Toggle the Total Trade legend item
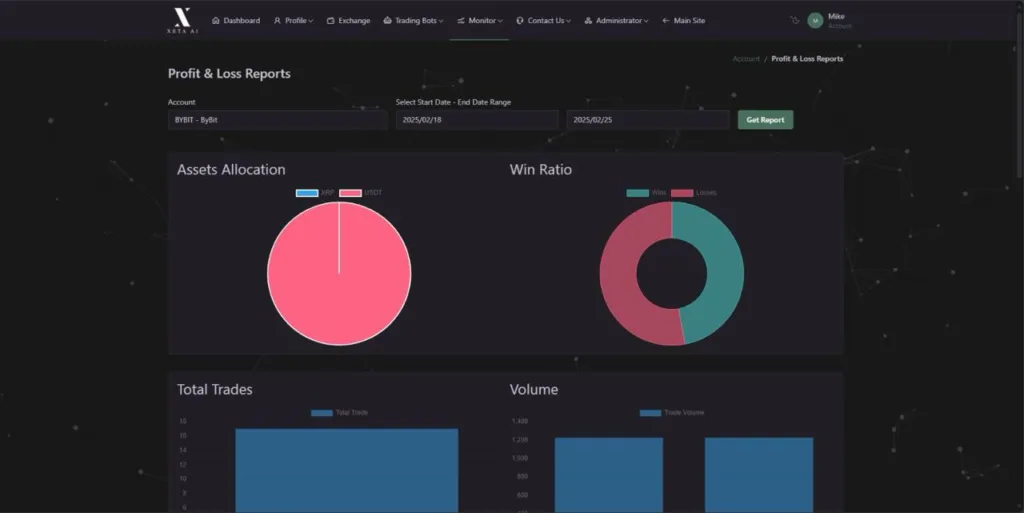 tap(340, 412)
